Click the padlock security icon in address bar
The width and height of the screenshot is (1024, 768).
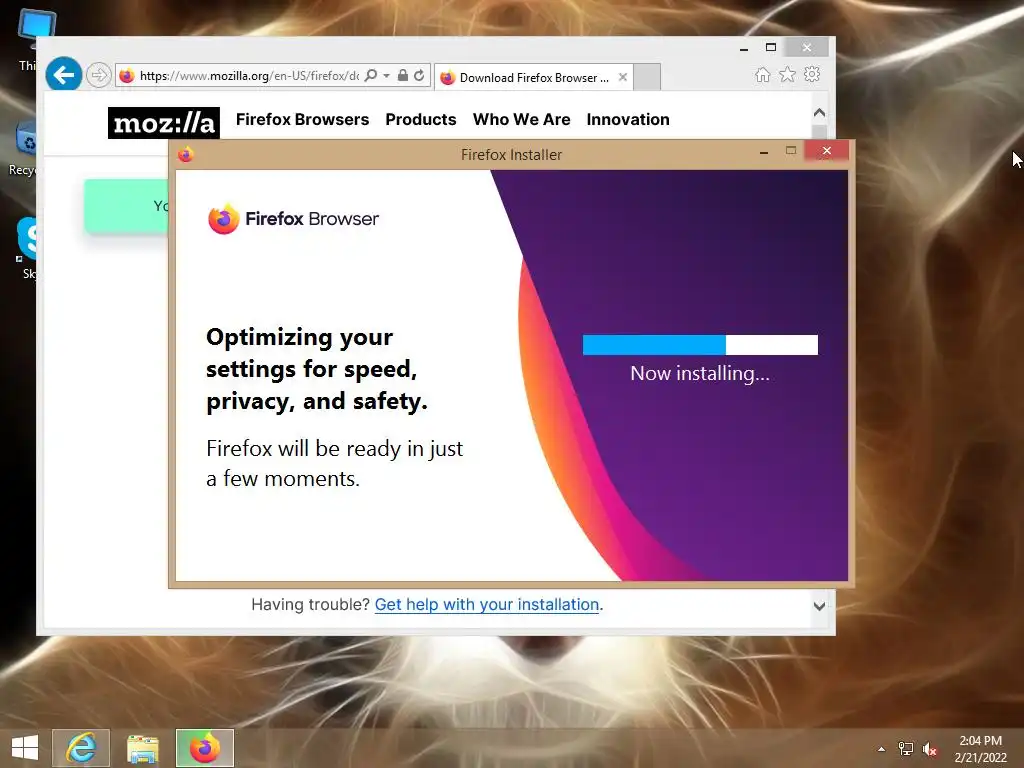[403, 76]
